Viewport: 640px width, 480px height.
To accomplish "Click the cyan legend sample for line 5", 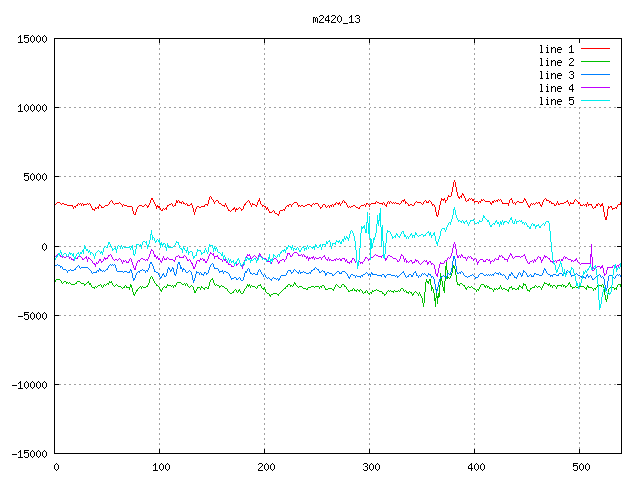I will [x=596, y=101].
